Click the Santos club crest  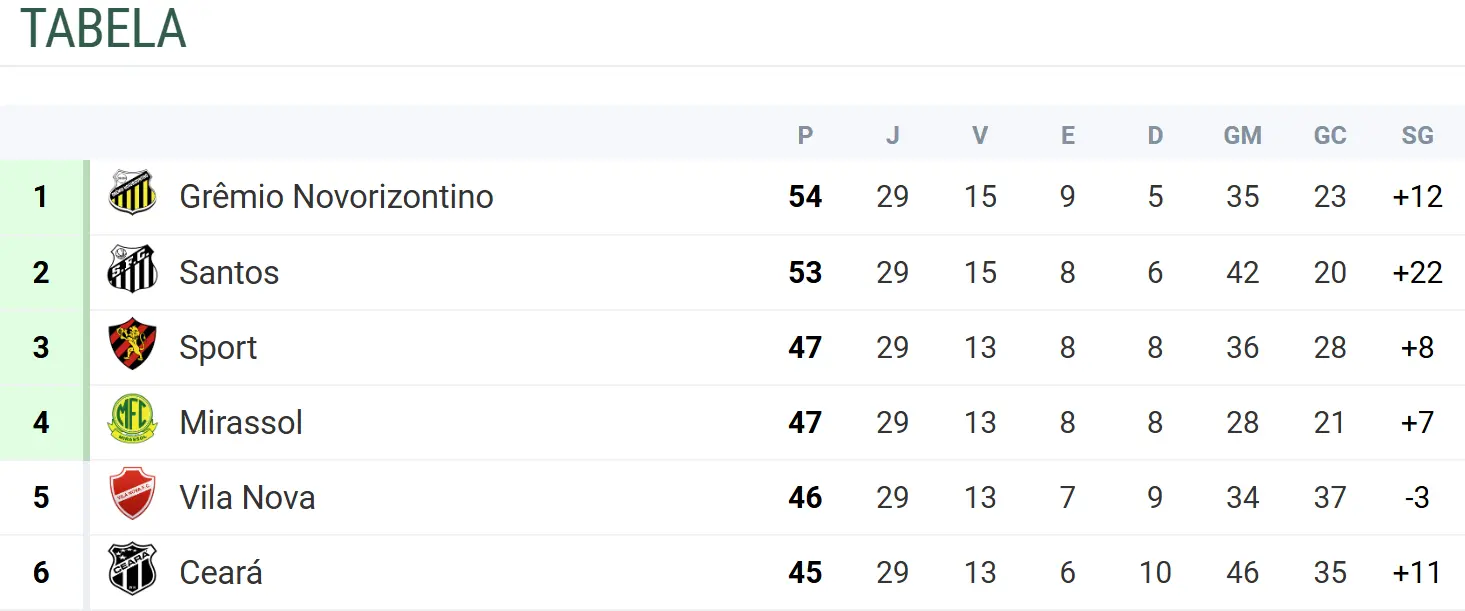tap(132, 270)
